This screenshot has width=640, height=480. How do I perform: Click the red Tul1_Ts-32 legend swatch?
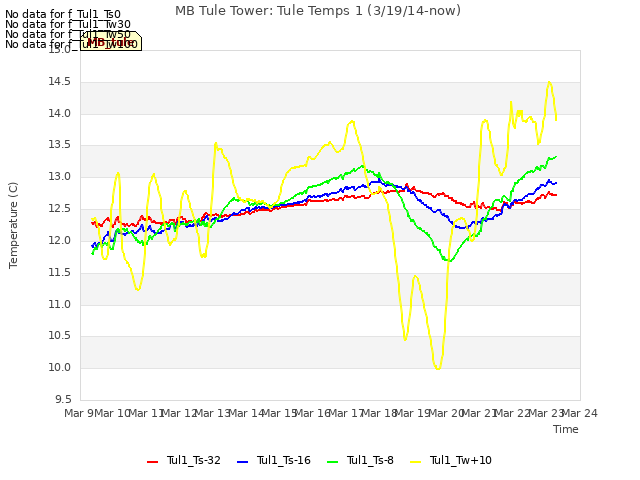[x=152, y=462]
